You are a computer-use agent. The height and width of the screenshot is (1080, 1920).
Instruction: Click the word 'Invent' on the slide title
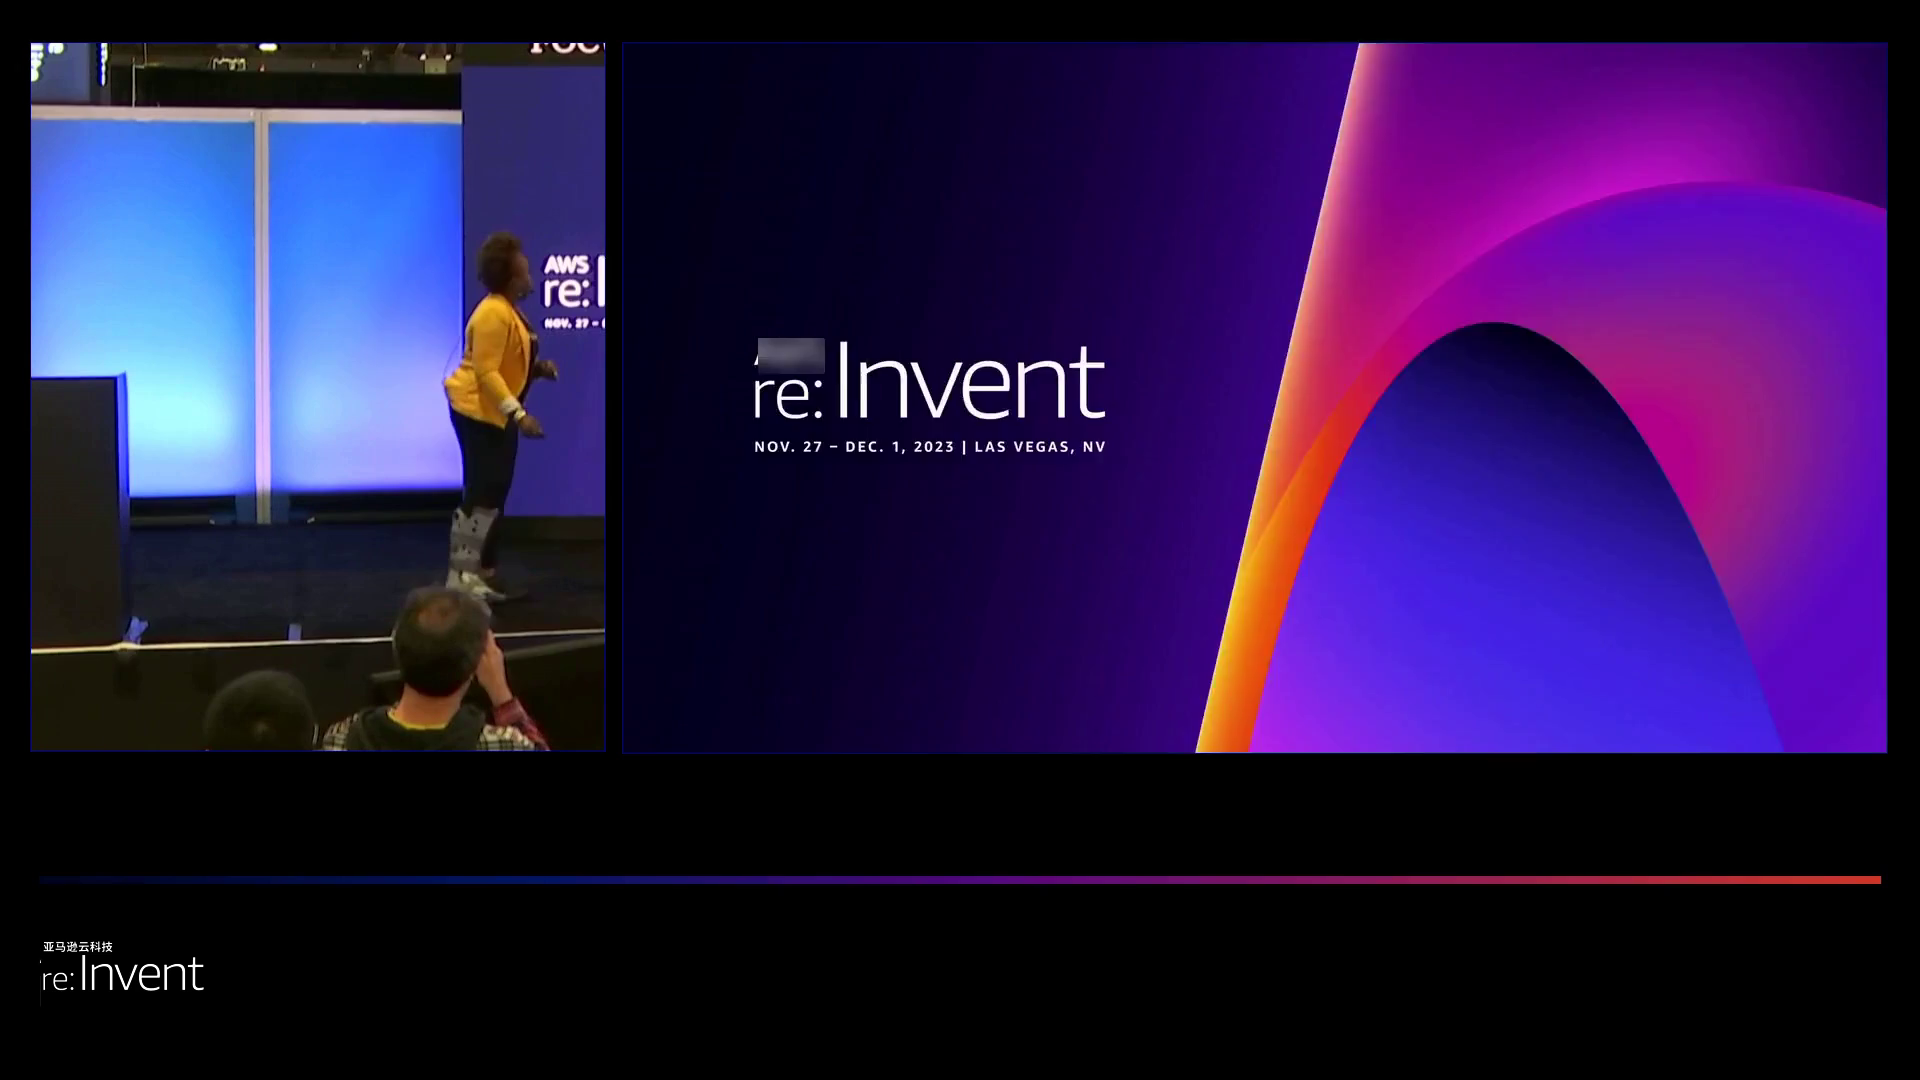(970, 382)
